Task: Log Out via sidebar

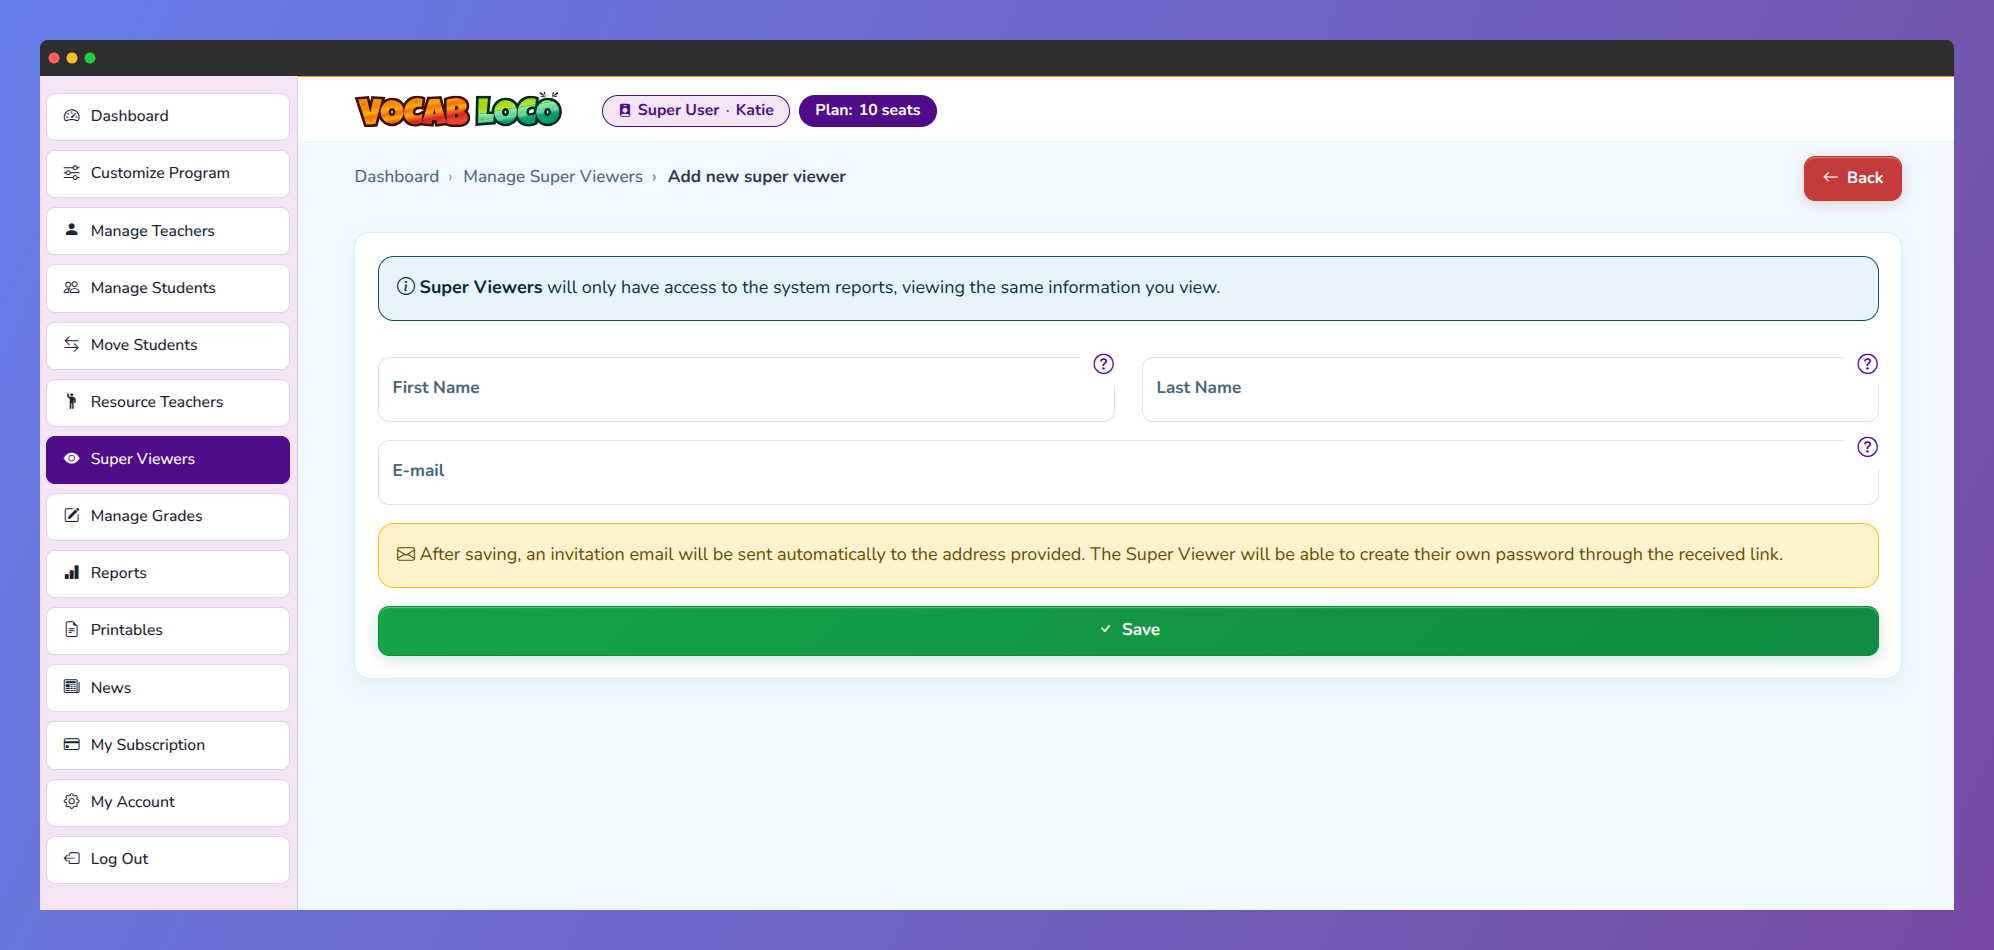Action: [168, 859]
